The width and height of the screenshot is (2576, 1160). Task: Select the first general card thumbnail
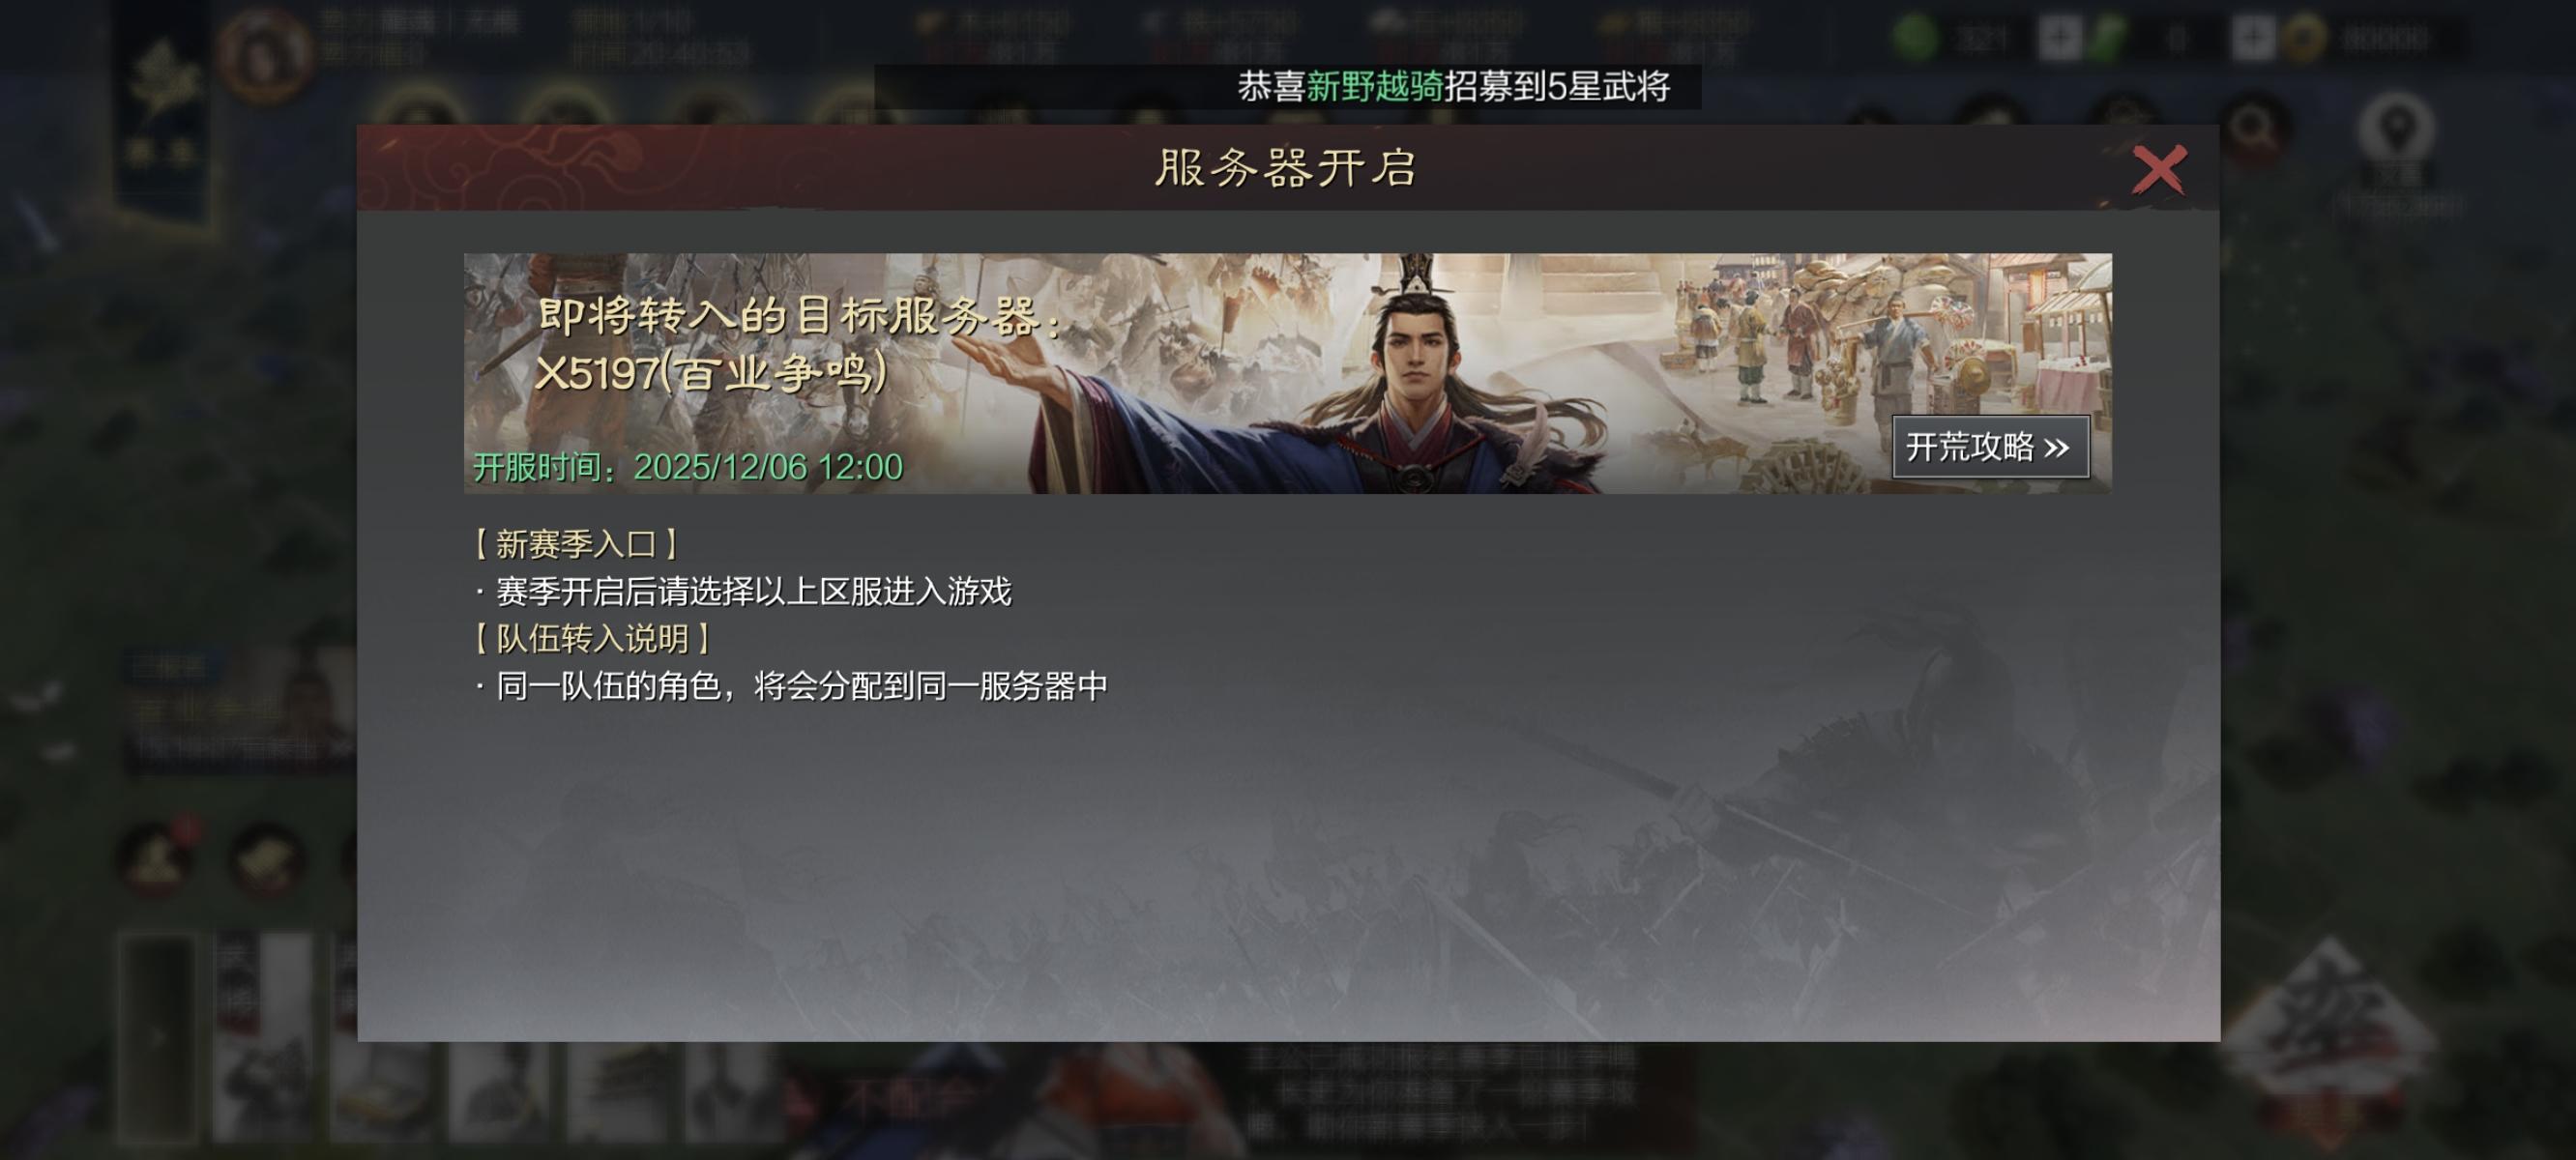tap(262, 1037)
